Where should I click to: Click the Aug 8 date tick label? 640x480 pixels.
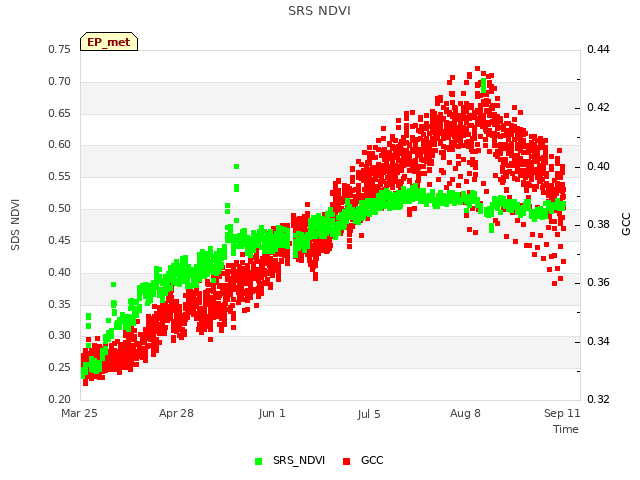465,413
